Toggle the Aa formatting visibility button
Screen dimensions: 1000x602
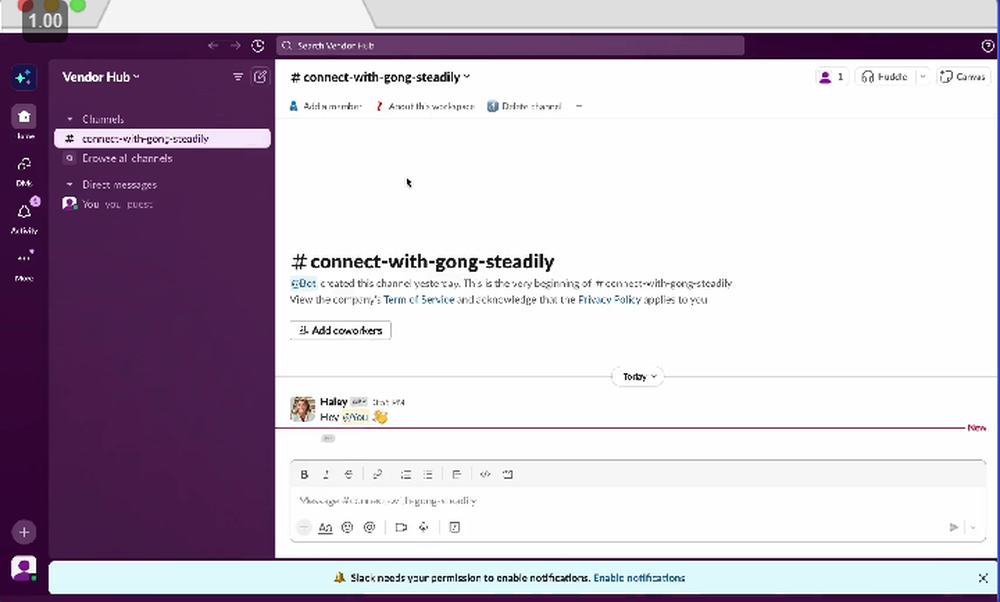325,527
